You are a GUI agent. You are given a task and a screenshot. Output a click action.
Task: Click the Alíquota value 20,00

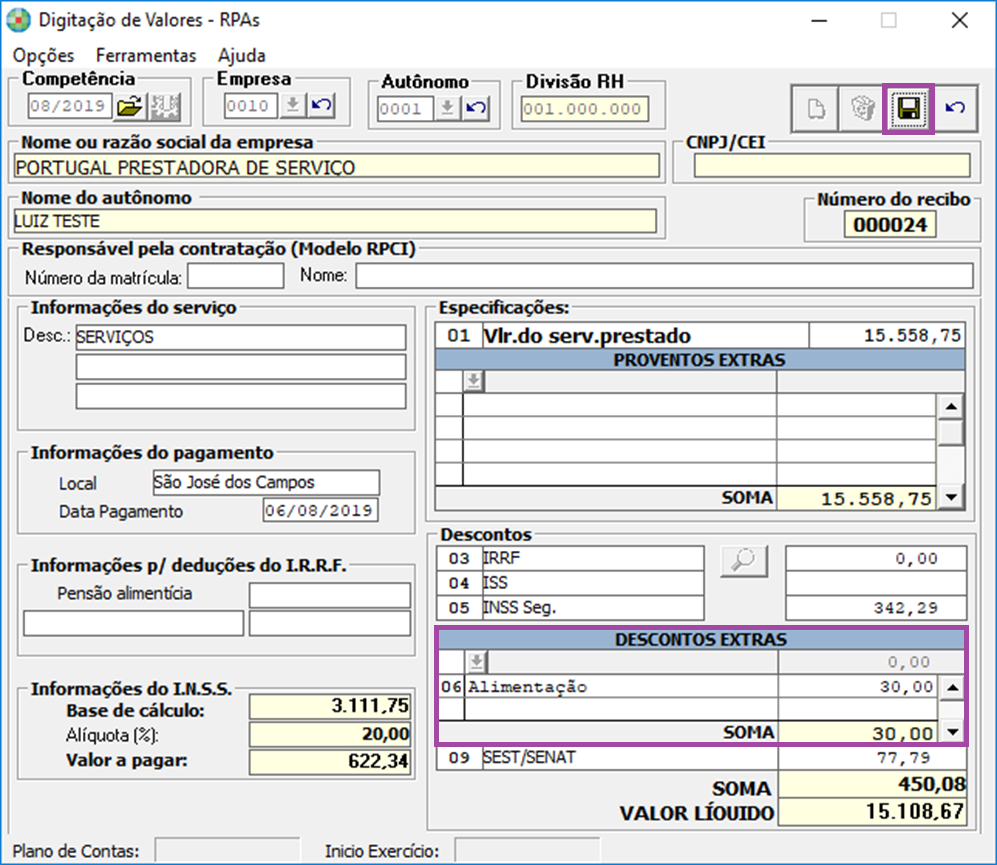pyautogui.click(x=329, y=734)
